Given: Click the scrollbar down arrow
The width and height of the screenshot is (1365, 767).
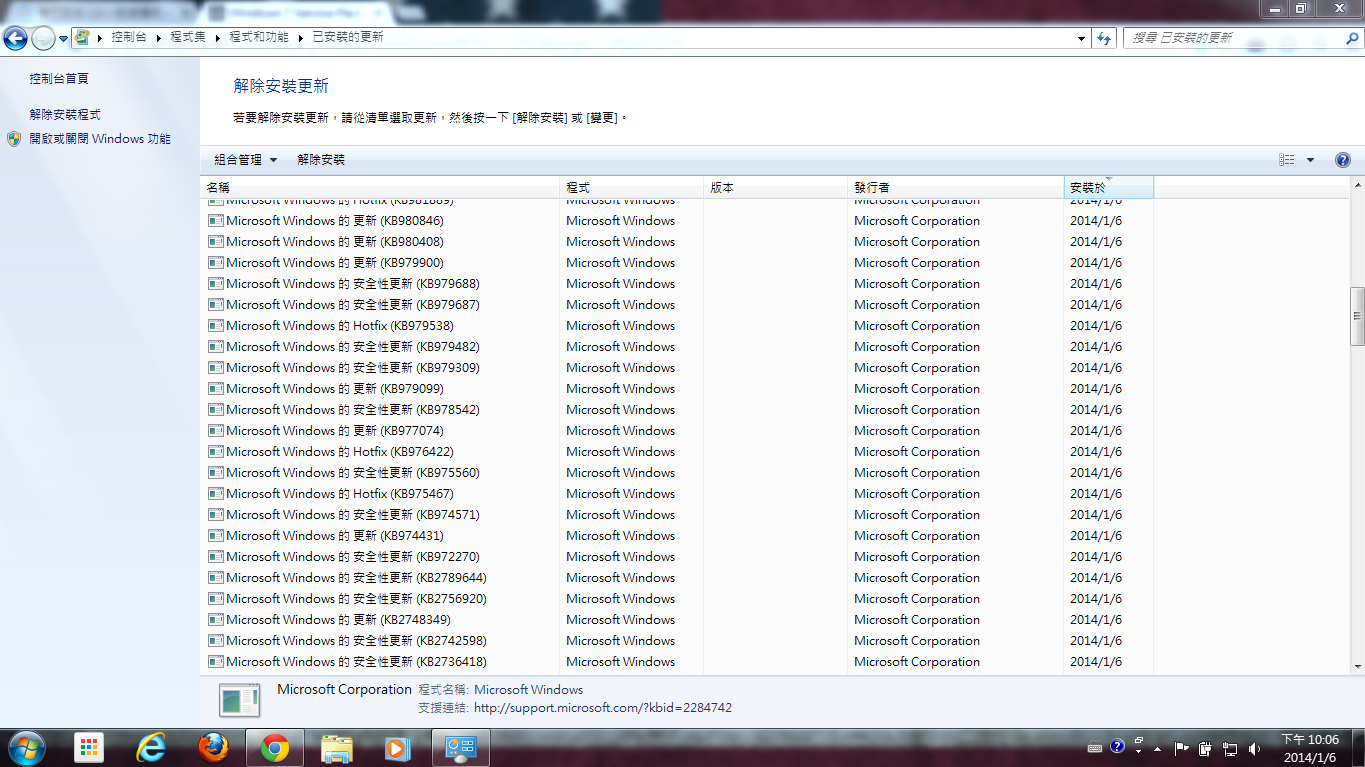Looking at the screenshot, I should 1357,667.
